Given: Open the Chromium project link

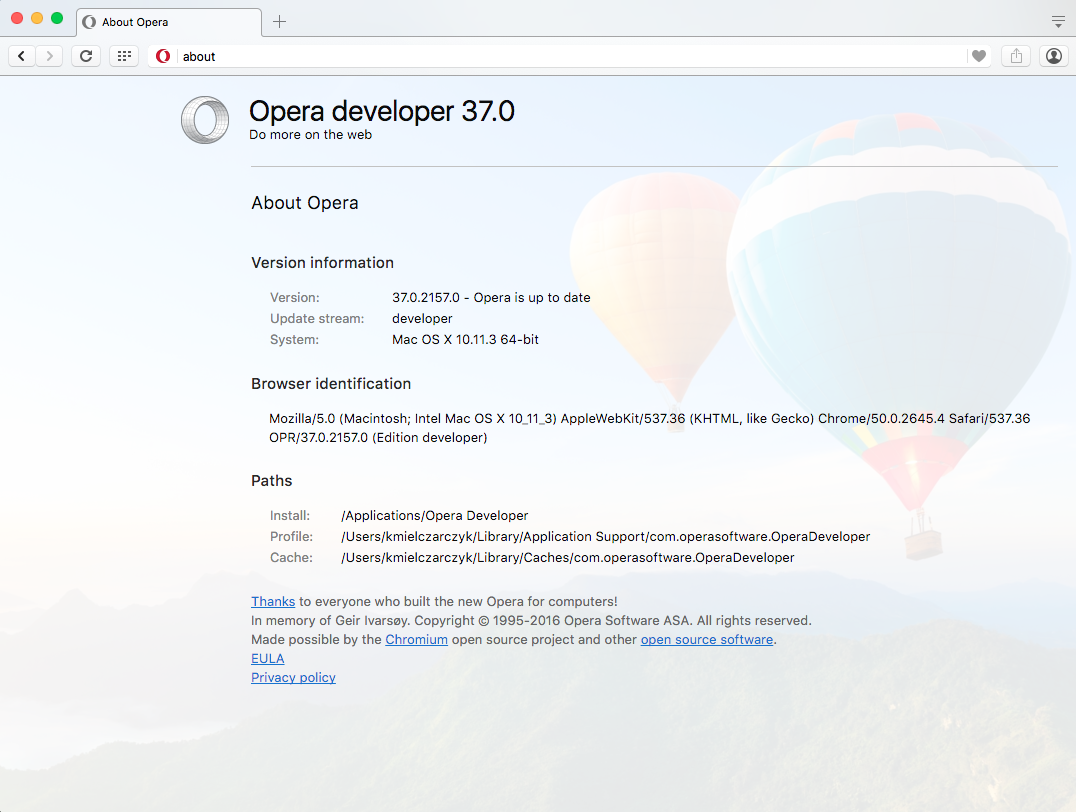Looking at the screenshot, I should coord(416,639).
